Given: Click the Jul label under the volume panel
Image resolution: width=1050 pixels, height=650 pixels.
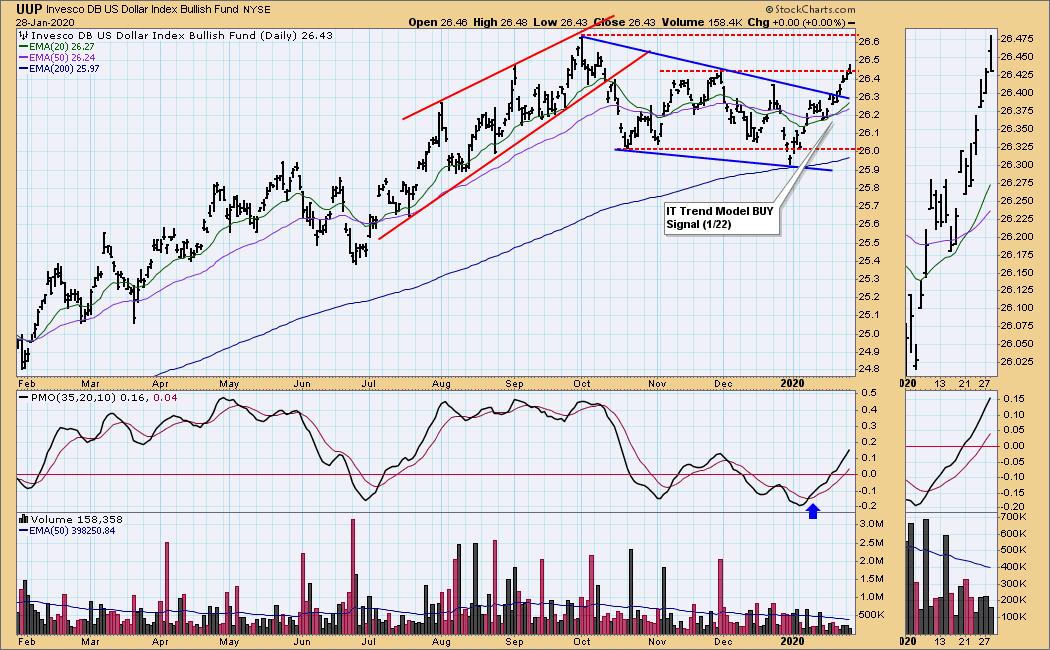Looking at the screenshot, I should click(368, 641).
